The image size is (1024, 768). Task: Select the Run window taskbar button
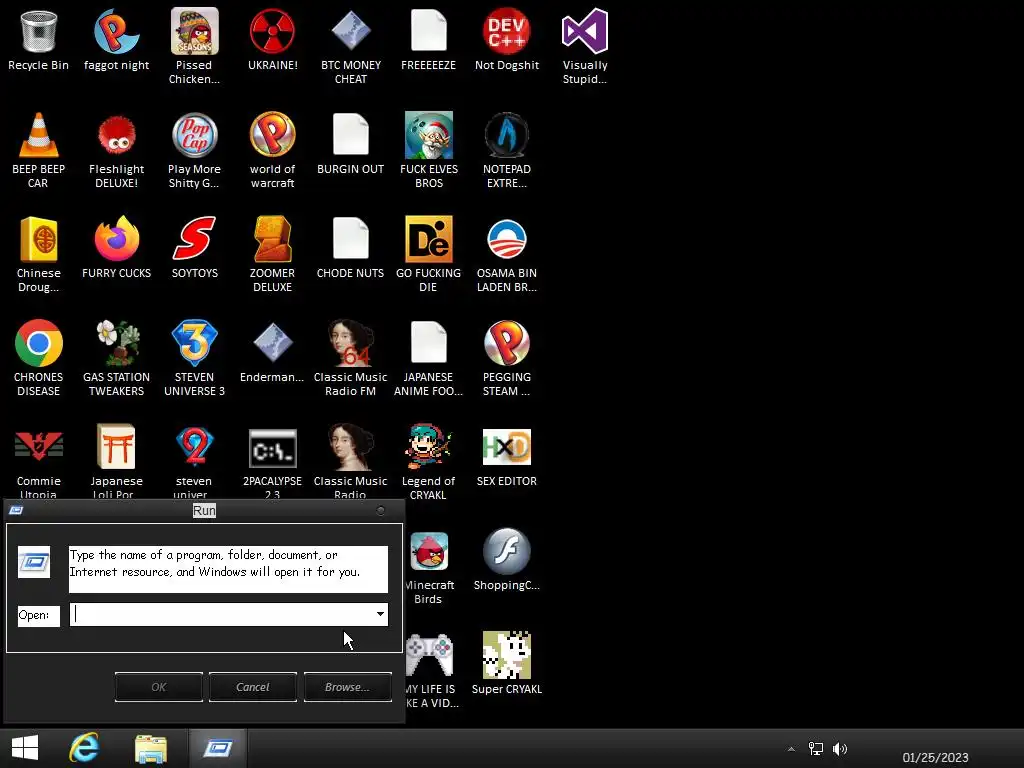218,748
